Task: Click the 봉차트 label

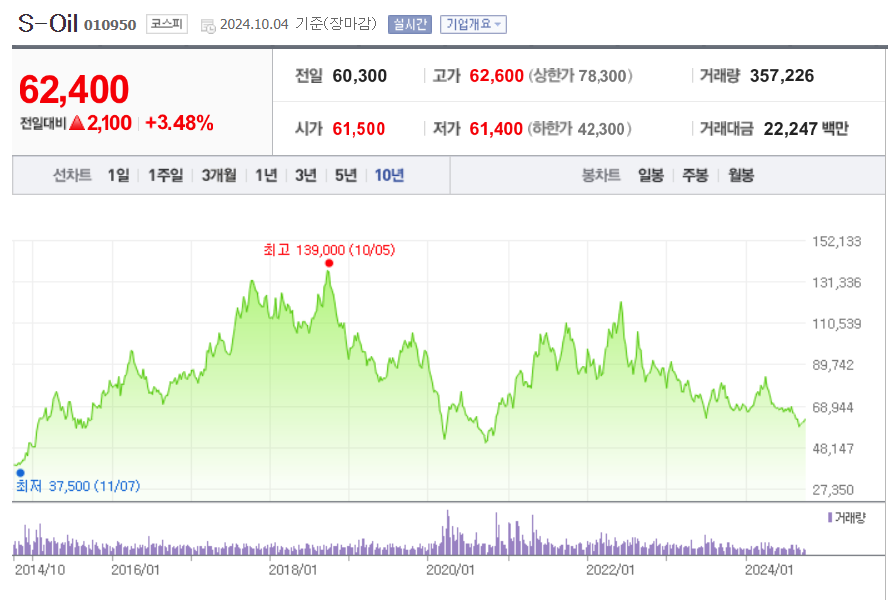Action: (601, 175)
